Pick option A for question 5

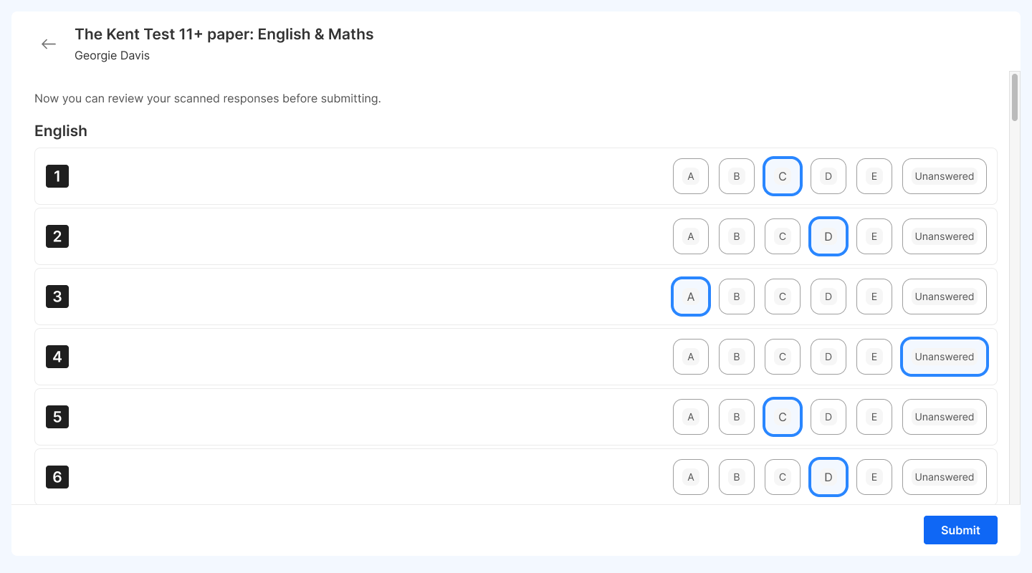pyautogui.click(x=690, y=417)
